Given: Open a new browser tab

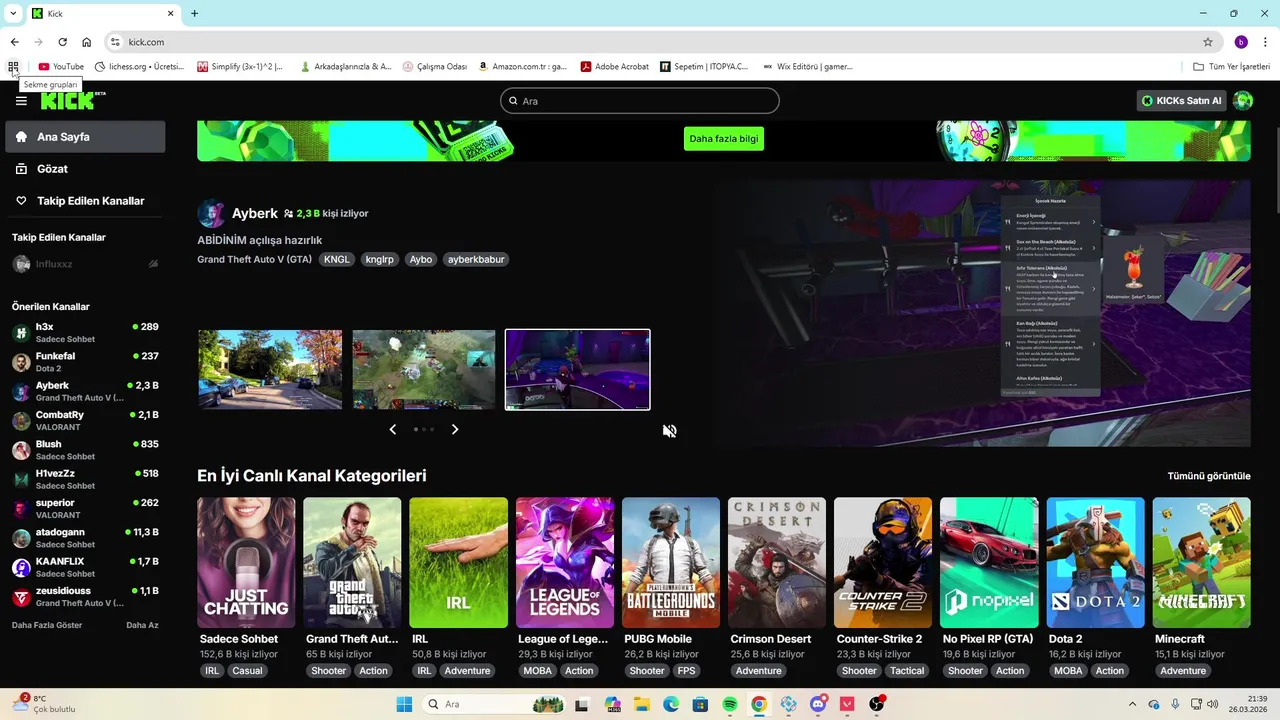Looking at the screenshot, I should click(194, 13).
